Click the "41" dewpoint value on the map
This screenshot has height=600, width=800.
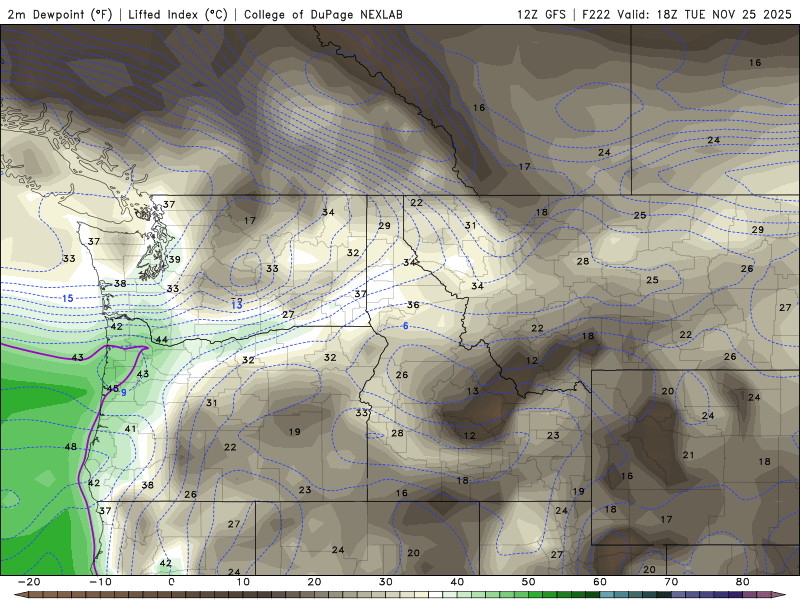pyautogui.click(x=131, y=429)
